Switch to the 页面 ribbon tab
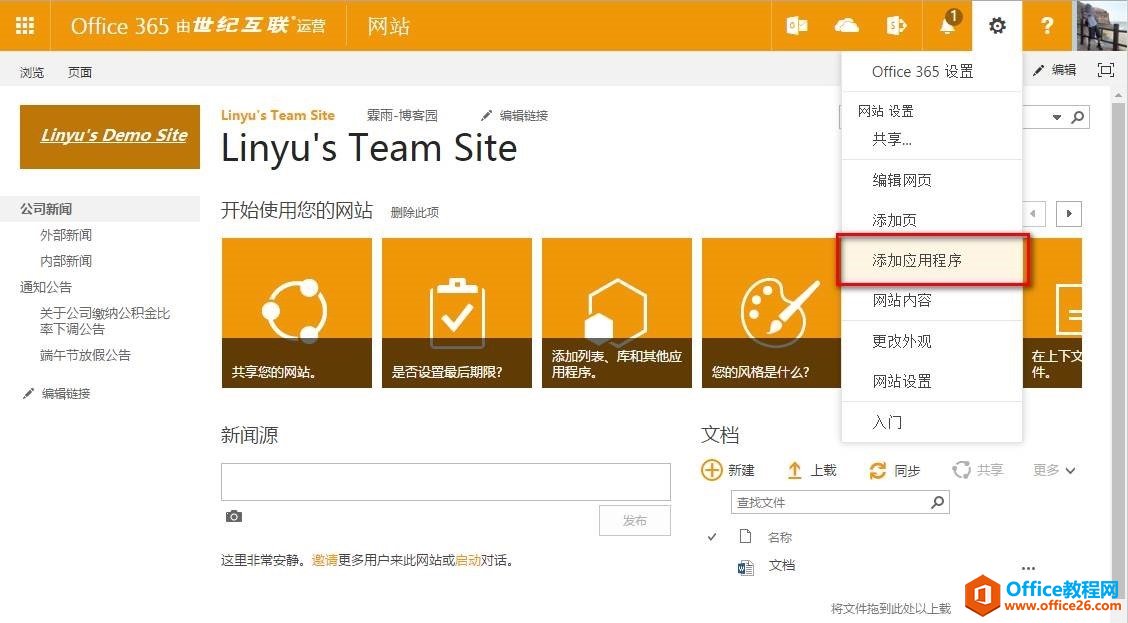Screen dimensions: 1128x623 pyautogui.click(x=80, y=72)
